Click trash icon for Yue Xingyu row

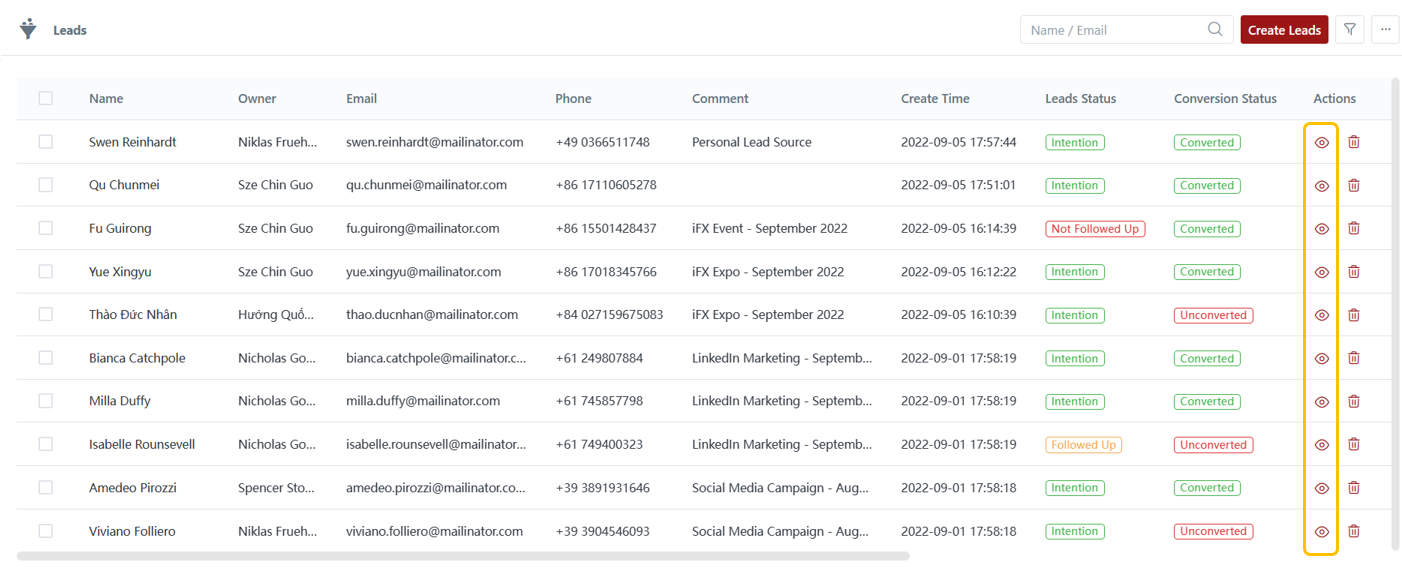(x=1354, y=272)
